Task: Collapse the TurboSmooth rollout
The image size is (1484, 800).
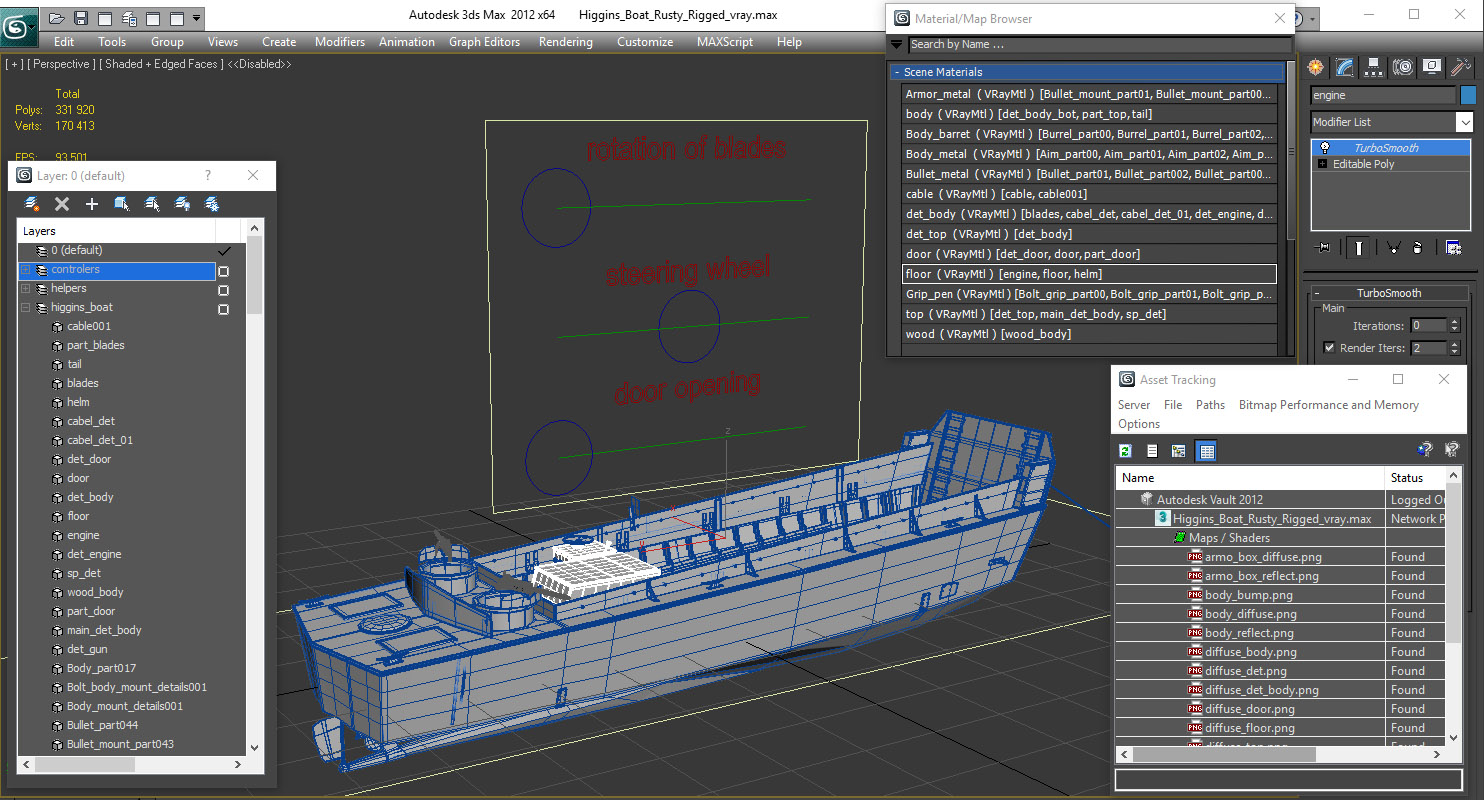Action: tap(1388, 293)
